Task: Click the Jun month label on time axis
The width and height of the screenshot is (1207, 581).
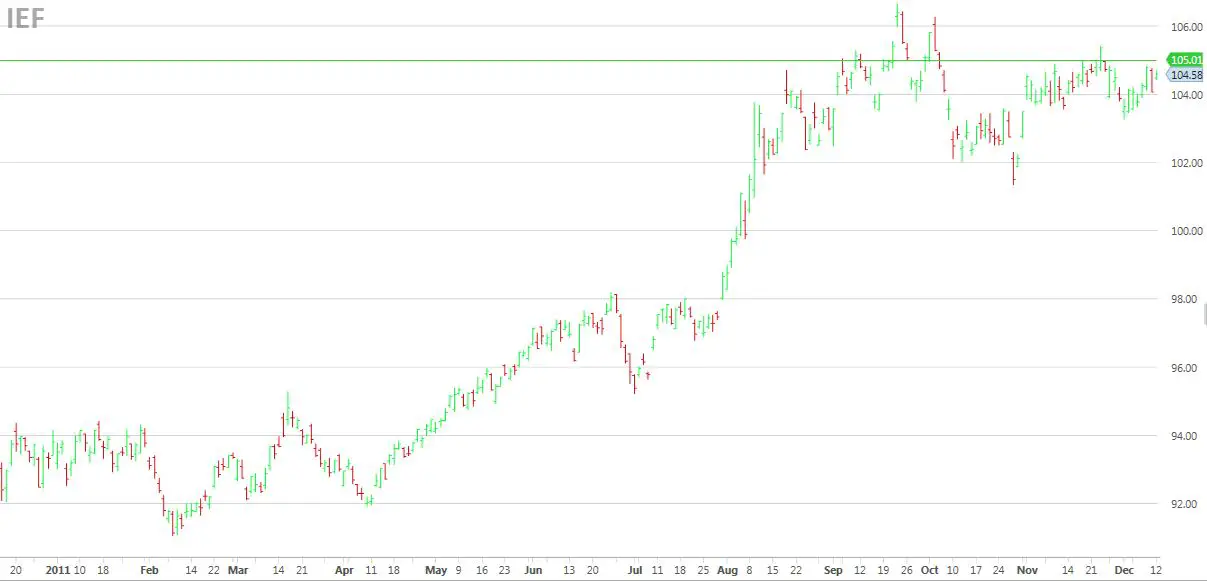Action: click(534, 570)
